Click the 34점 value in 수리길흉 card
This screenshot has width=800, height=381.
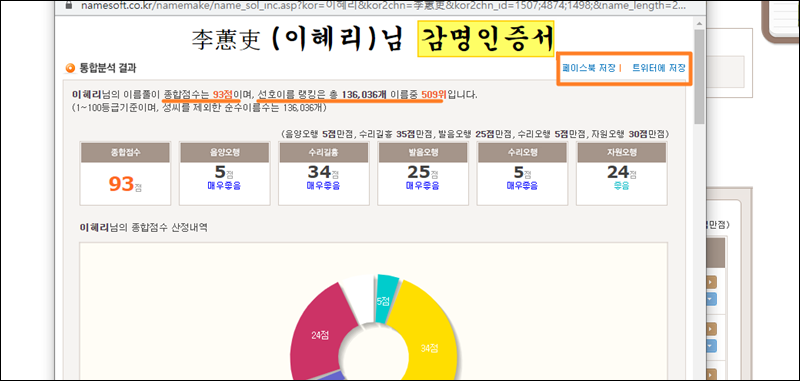(x=323, y=172)
